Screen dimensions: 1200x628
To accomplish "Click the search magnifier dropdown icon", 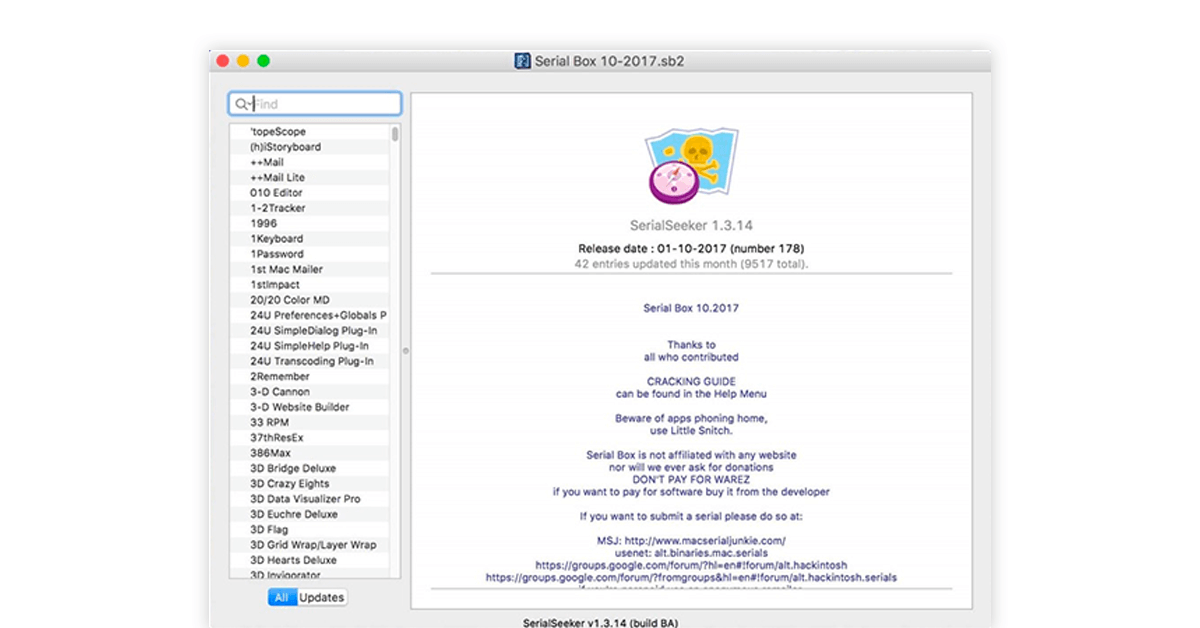I will (x=242, y=104).
